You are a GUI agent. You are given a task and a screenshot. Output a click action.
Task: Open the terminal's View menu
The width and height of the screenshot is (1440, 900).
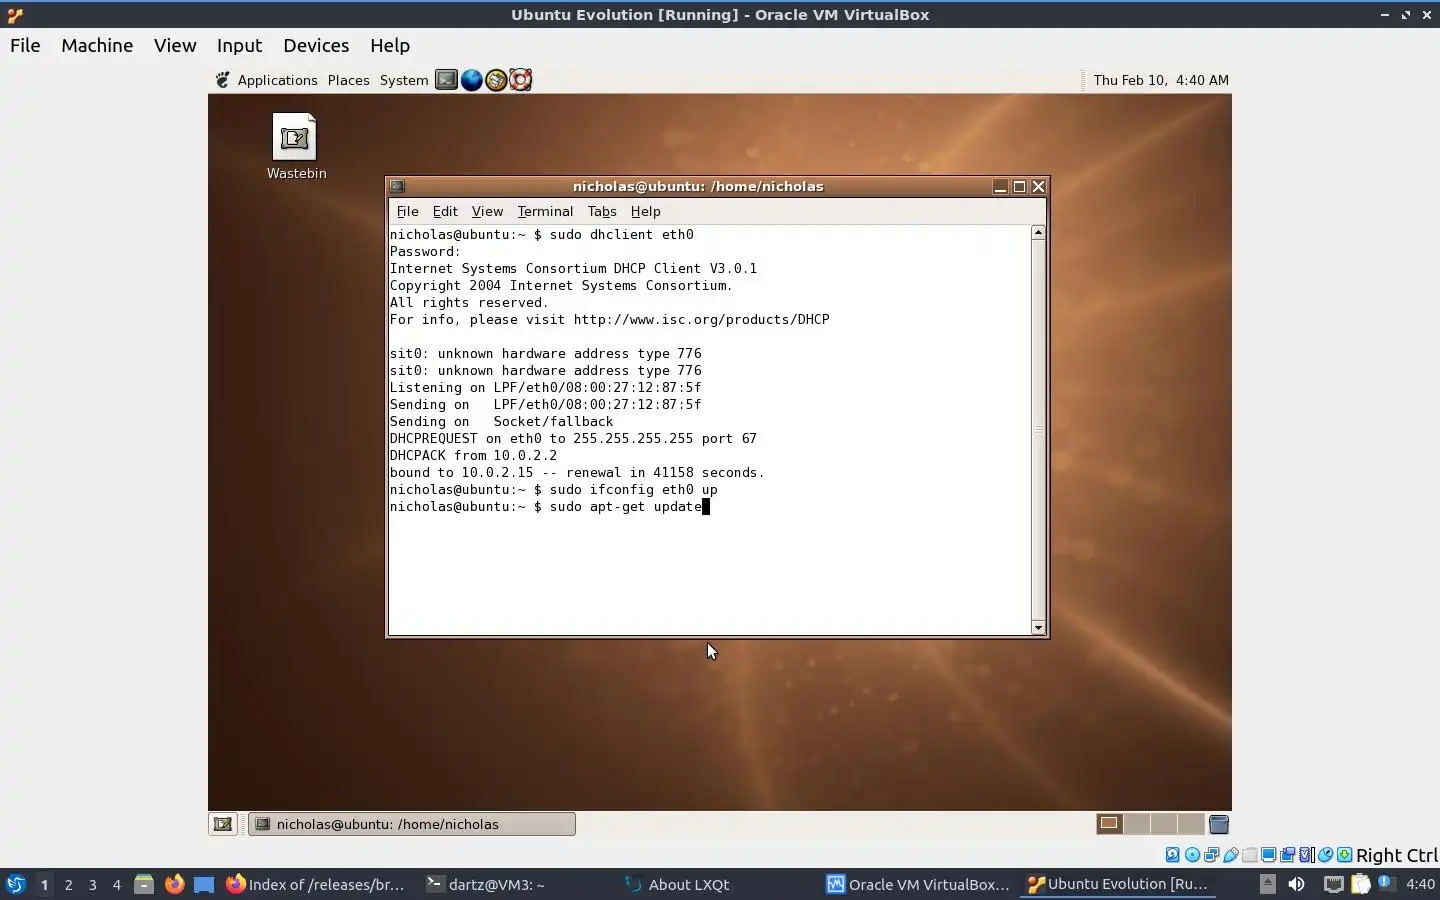(487, 211)
